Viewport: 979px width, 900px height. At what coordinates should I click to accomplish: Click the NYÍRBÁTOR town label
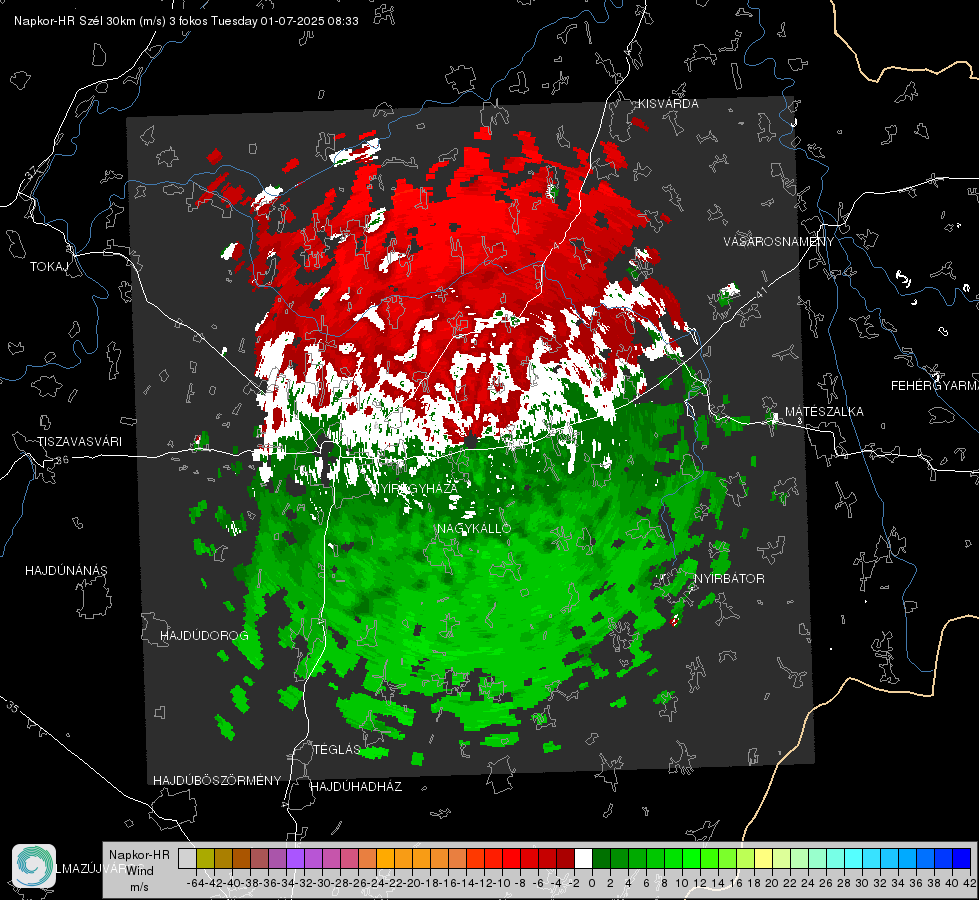[729, 579]
